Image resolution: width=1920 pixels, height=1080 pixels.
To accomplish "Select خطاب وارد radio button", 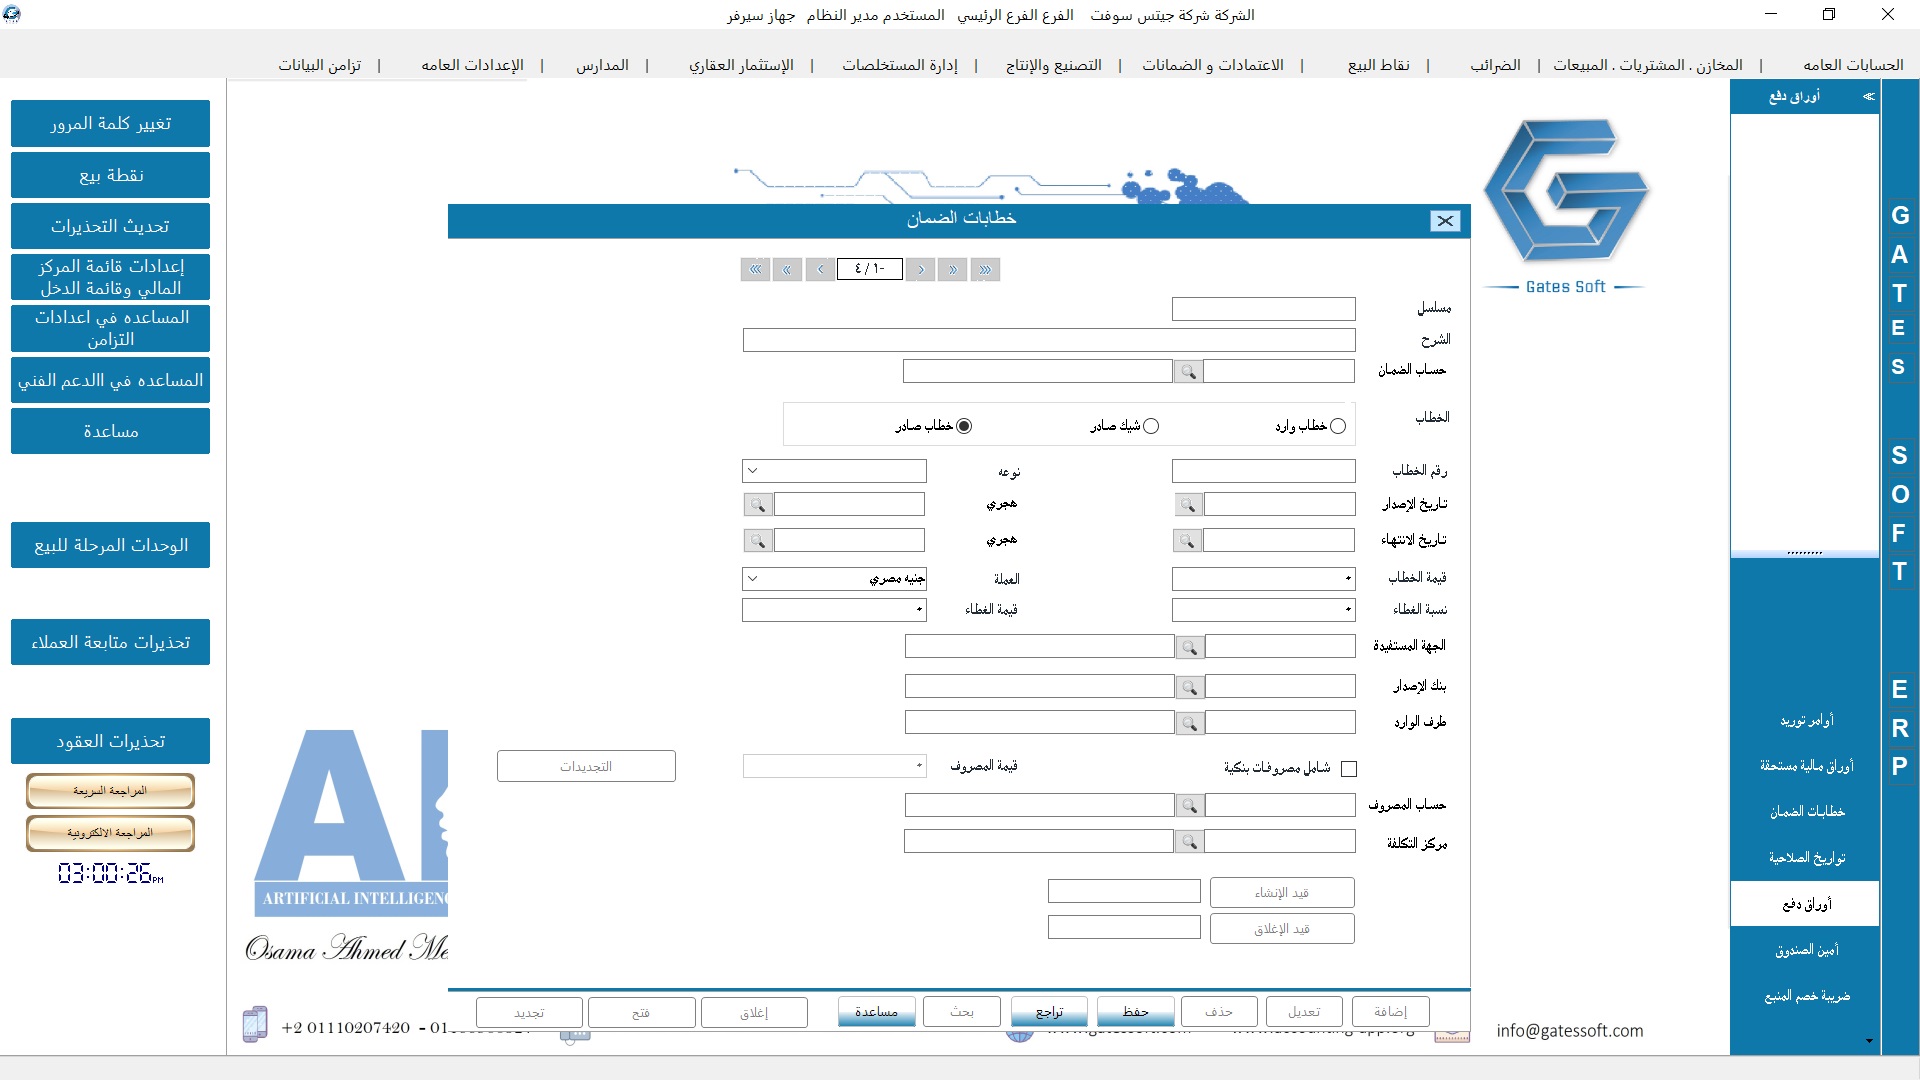I will pyautogui.click(x=1338, y=426).
